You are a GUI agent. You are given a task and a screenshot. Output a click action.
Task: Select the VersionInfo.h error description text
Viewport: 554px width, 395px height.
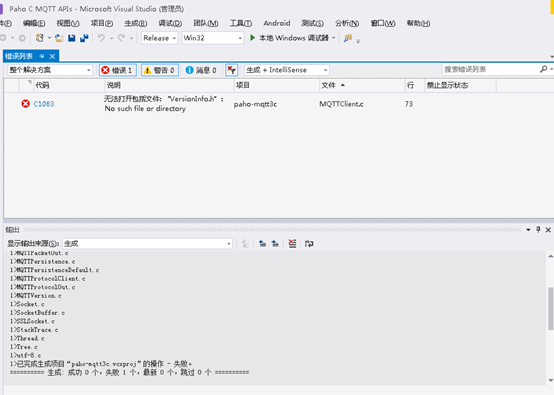pyautogui.click(x=164, y=104)
